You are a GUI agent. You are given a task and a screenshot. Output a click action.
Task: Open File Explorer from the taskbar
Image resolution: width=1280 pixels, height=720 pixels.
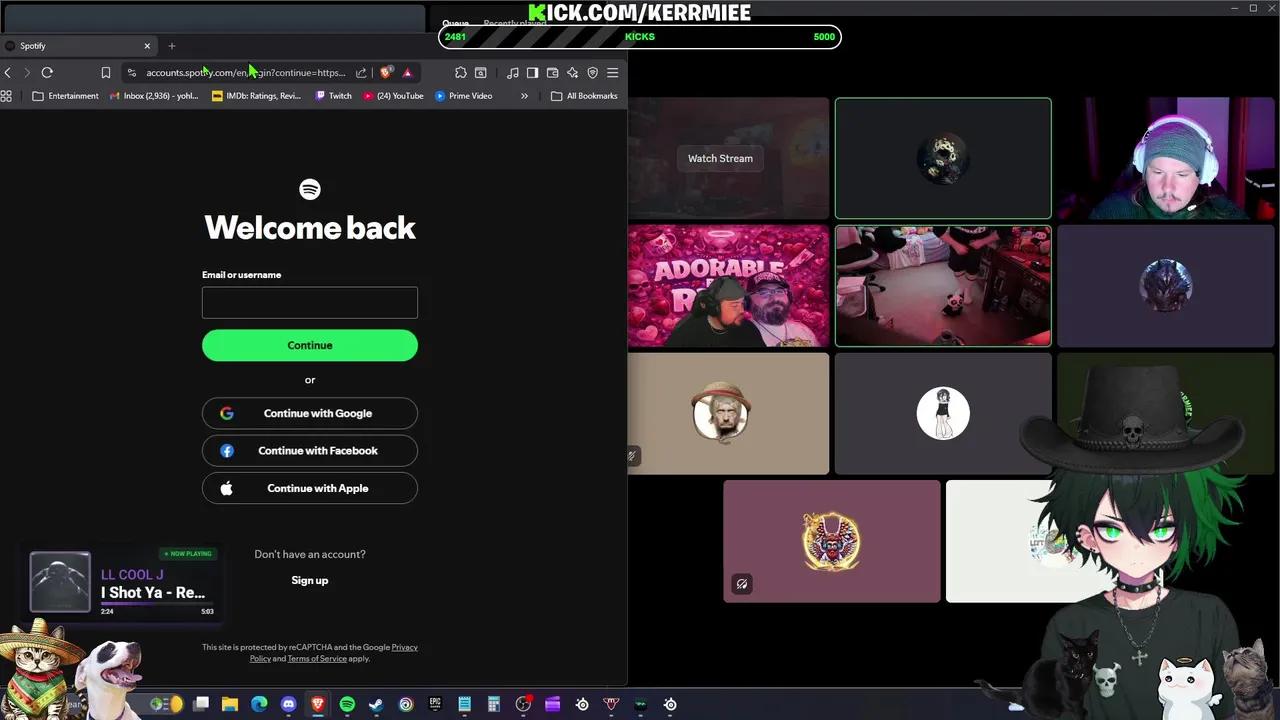point(230,704)
